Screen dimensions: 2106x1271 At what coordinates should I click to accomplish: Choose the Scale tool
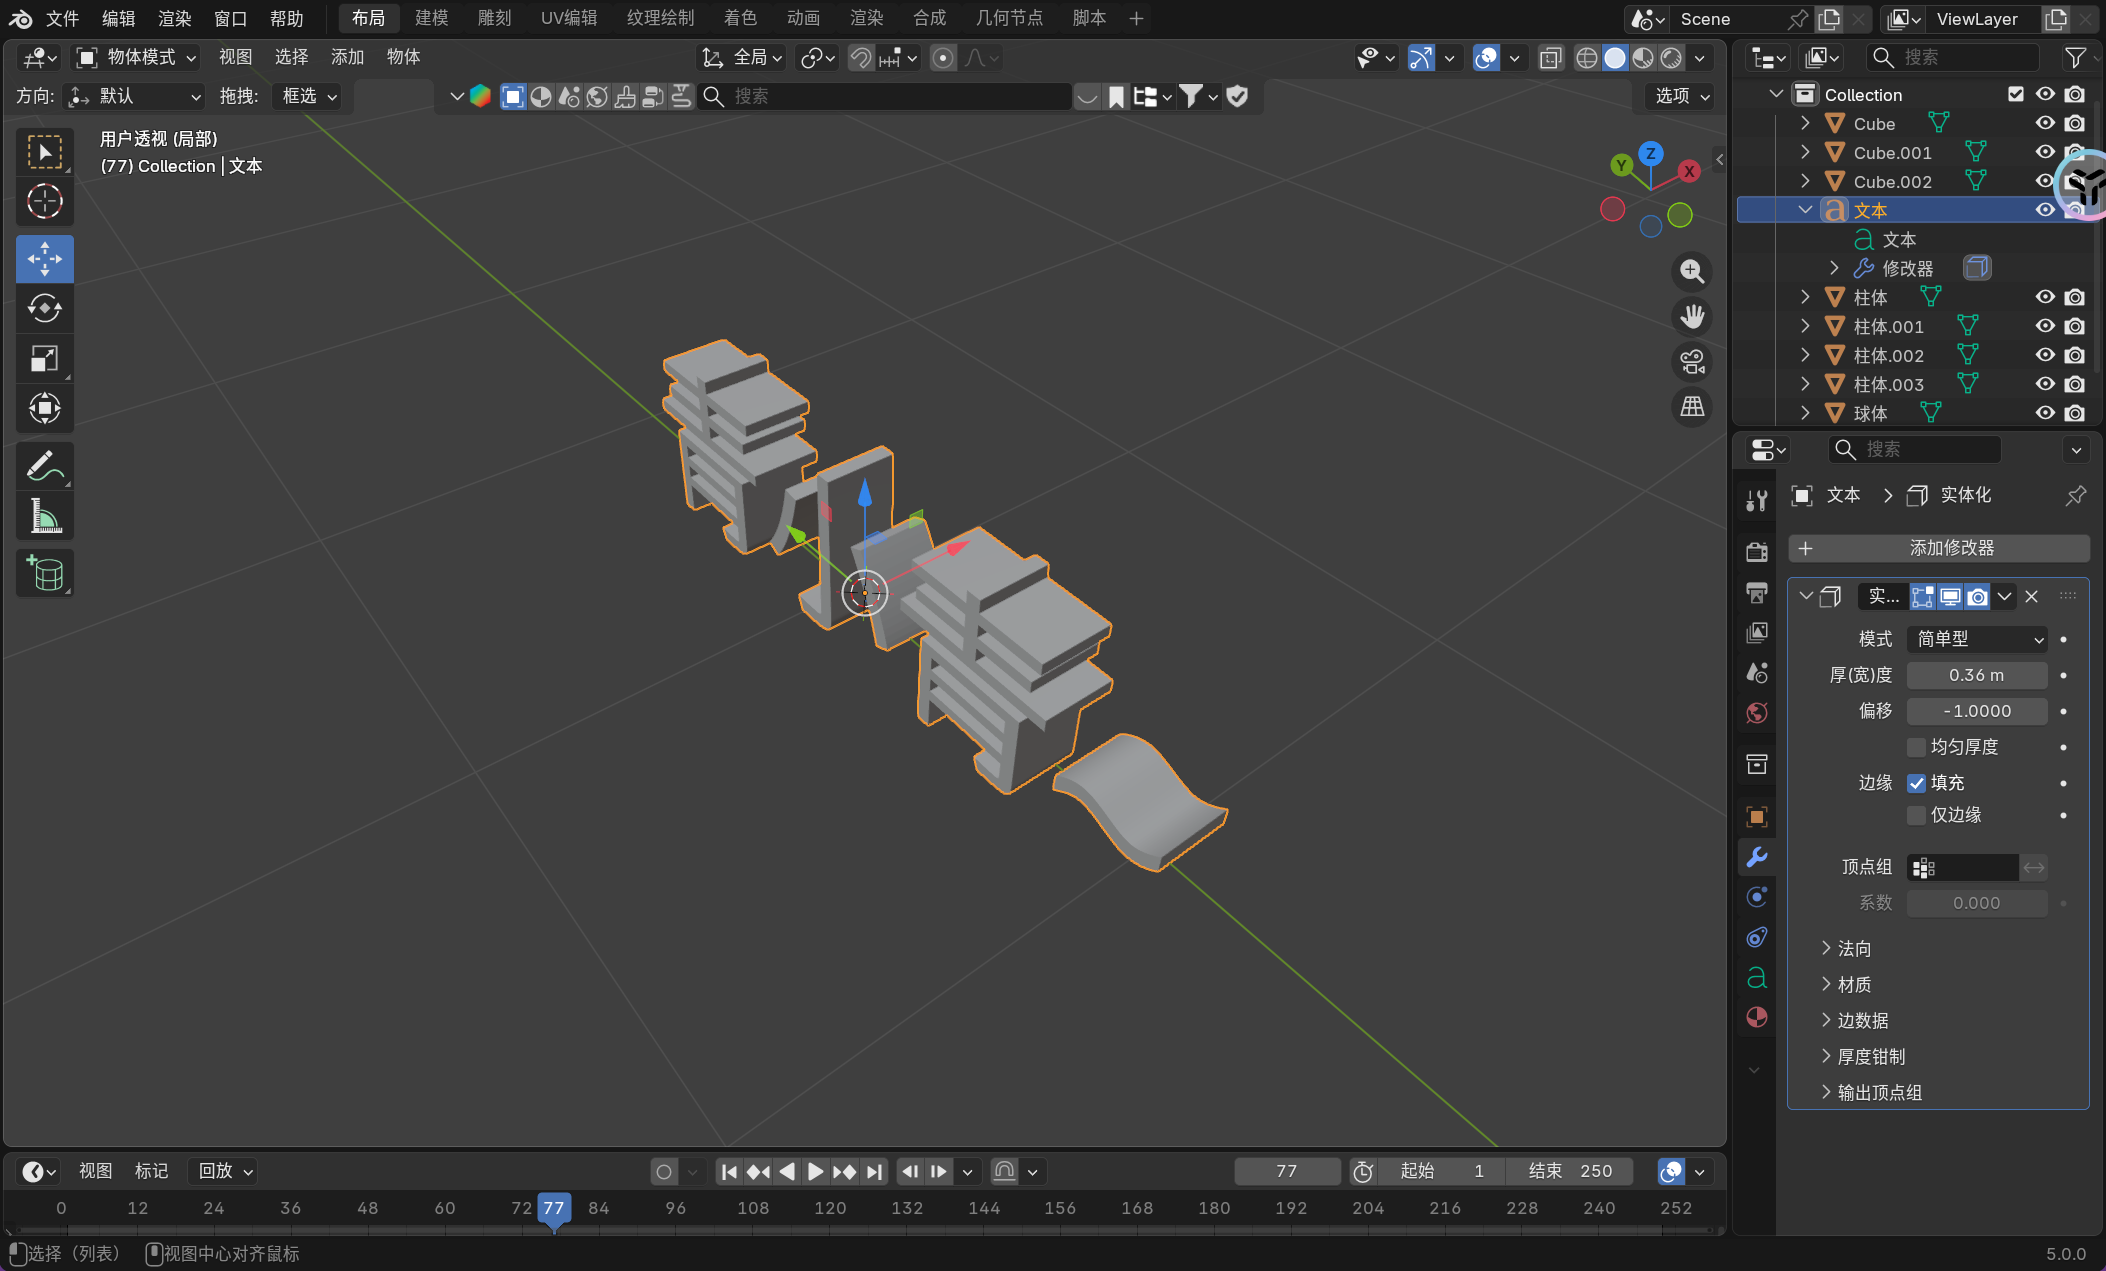(x=44, y=358)
